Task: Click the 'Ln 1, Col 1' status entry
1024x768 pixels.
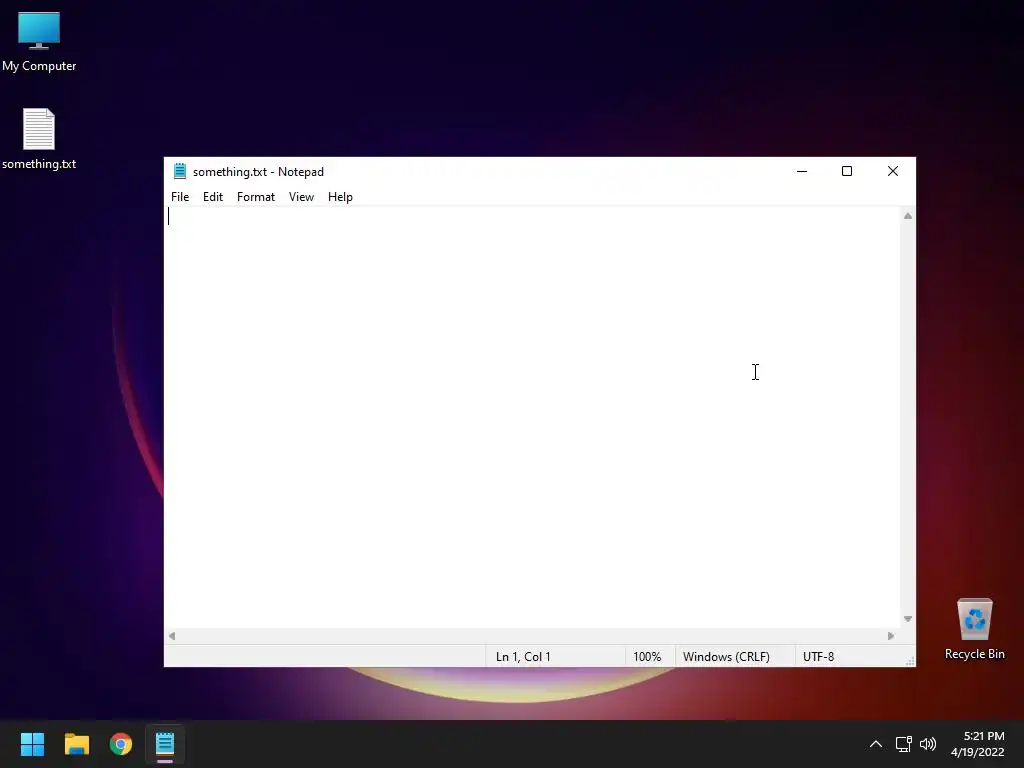Action: [x=523, y=656]
